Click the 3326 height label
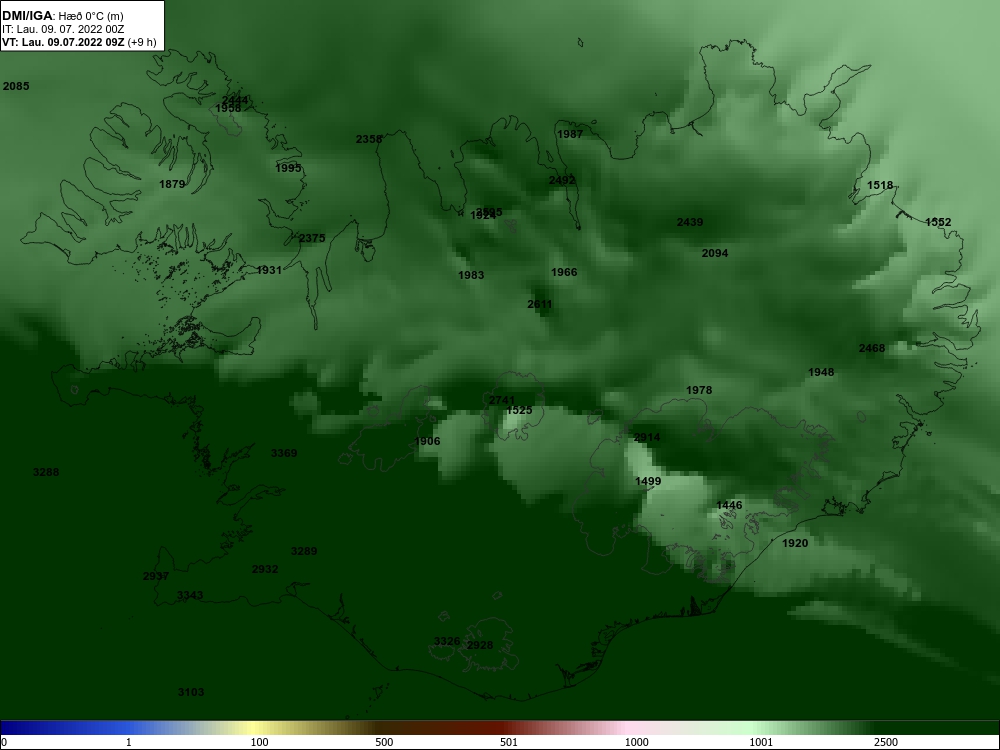This screenshot has height=750, width=1000. click(447, 642)
